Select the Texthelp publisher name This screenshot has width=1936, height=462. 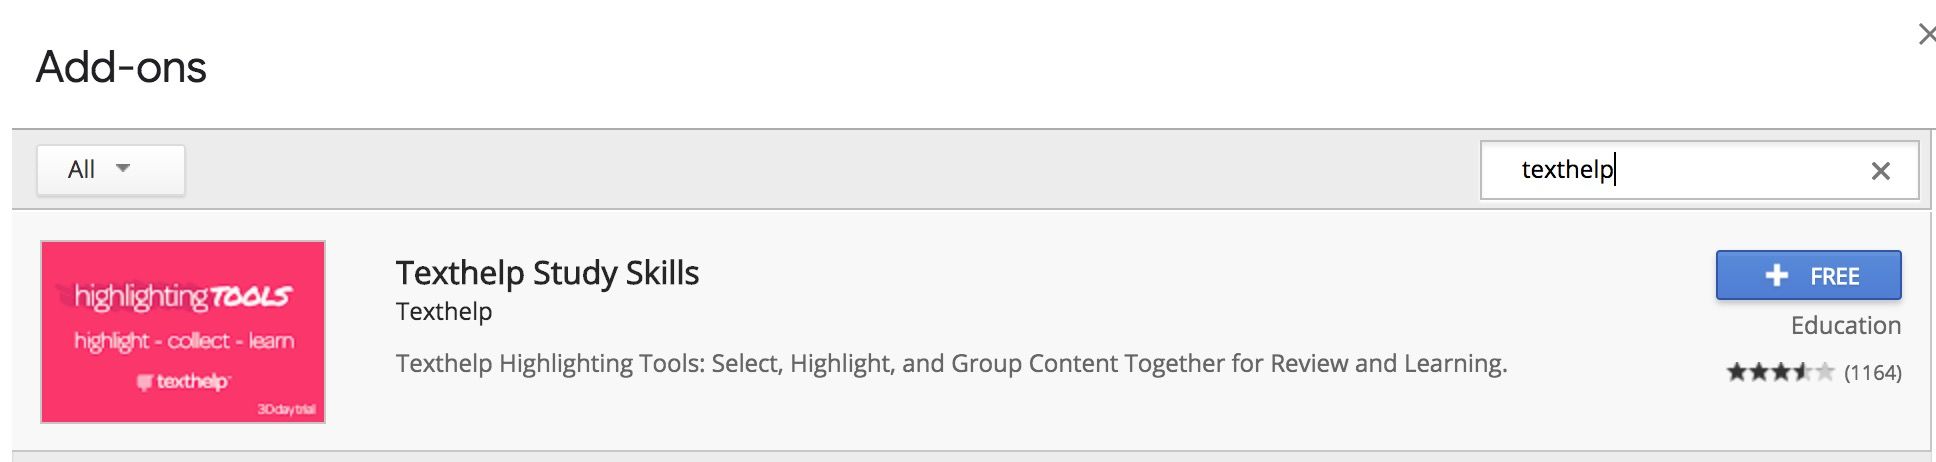443,312
